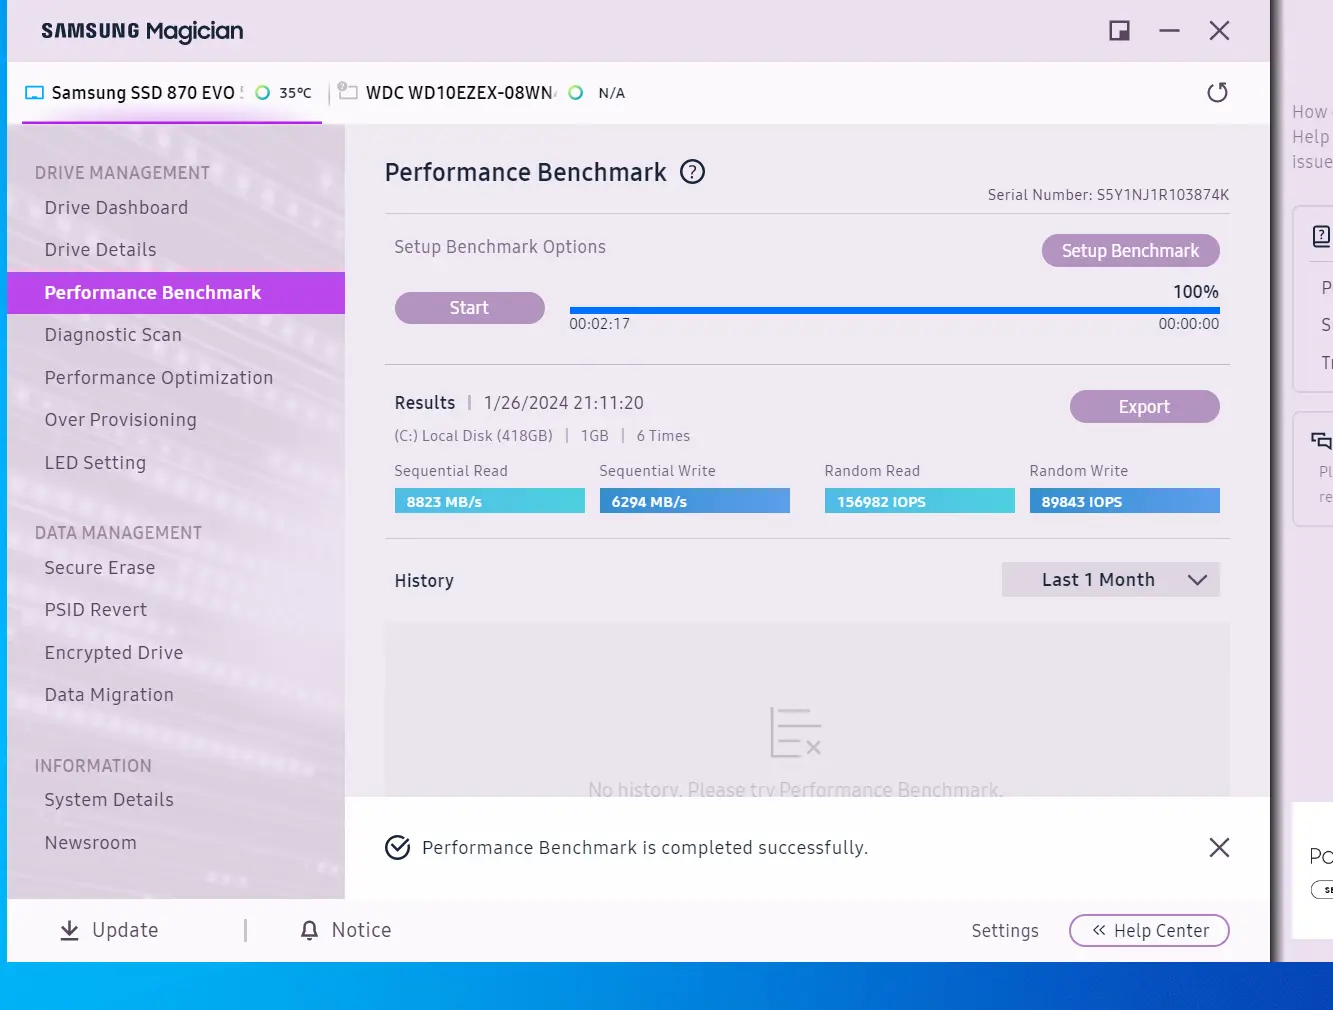Open Data Migration
1333x1010 pixels.
(x=109, y=695)
